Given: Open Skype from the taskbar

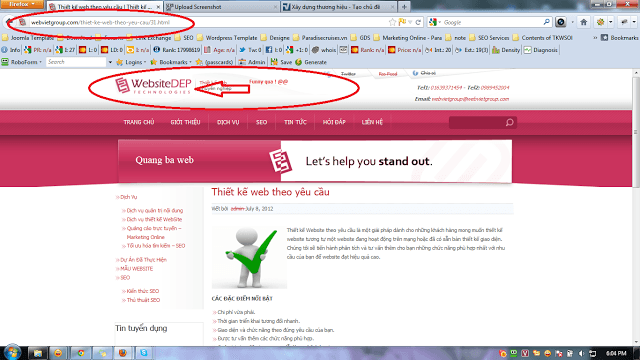Looking at the screenshot, I should coord(144,353).
